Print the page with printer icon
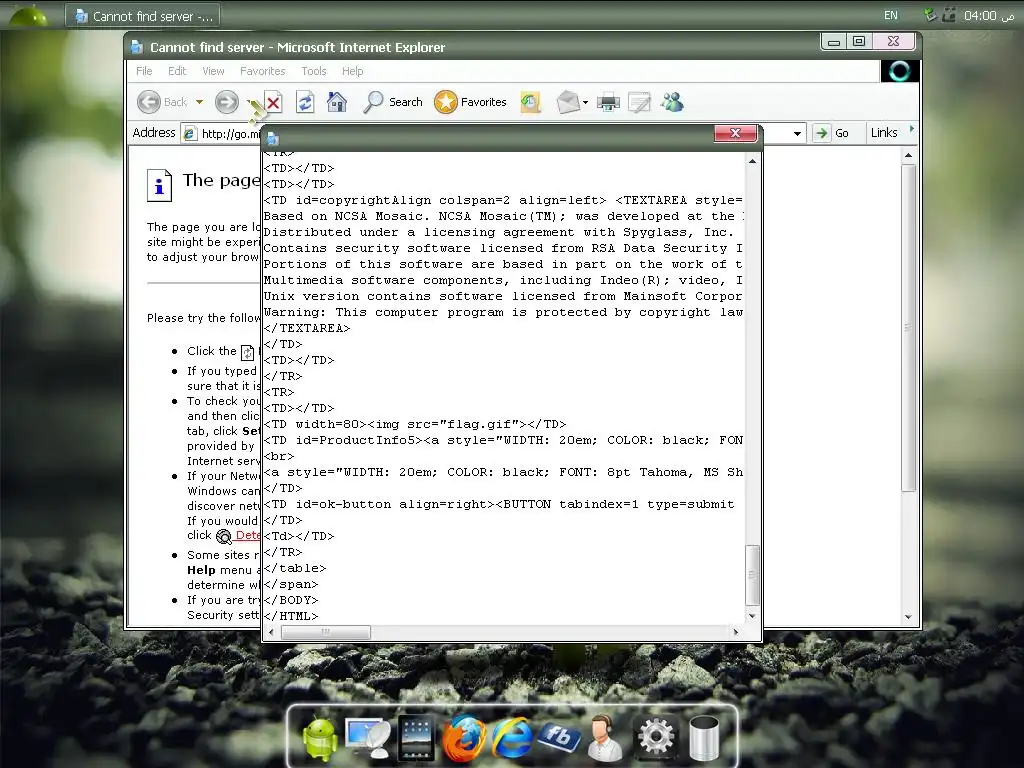Screen dimensions: 1024x768 tap(608, 102)
